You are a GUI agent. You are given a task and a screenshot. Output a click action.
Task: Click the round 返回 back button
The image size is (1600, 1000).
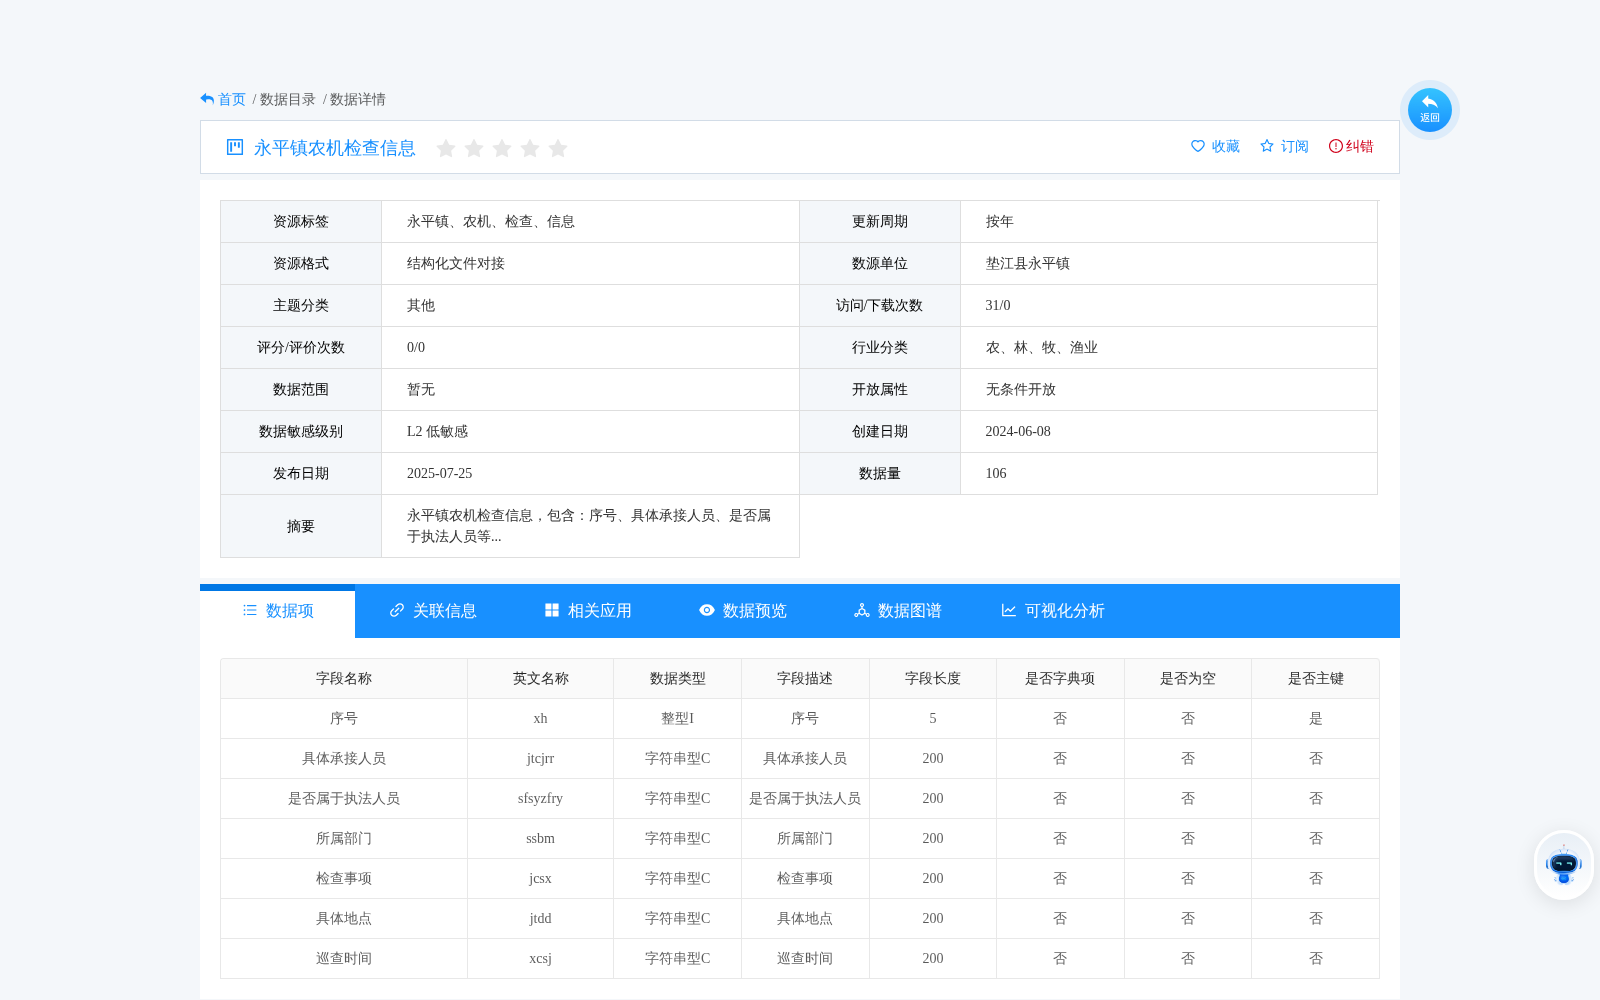pos(1429,110)
